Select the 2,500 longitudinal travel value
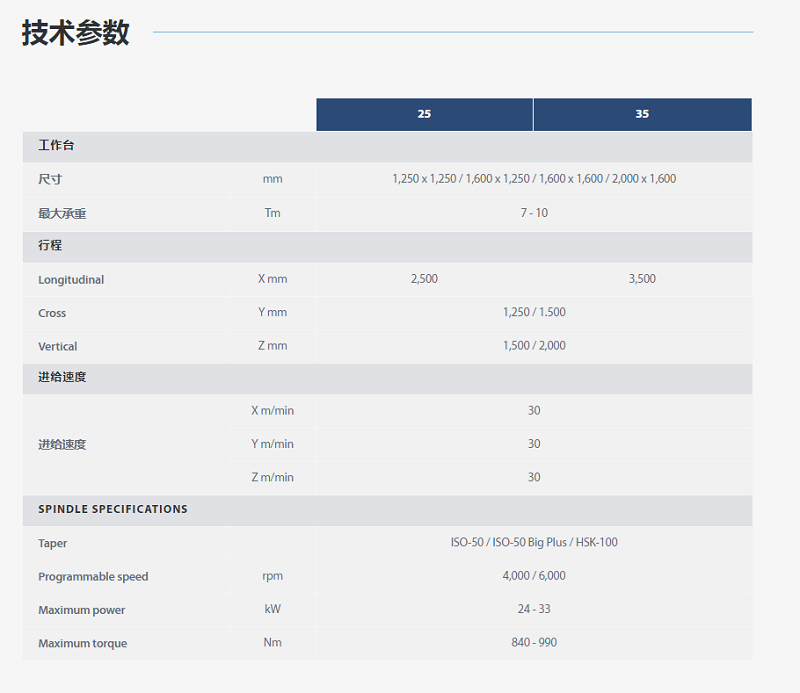The height and width of the screenshot is (693, 800). coord(424,279)
